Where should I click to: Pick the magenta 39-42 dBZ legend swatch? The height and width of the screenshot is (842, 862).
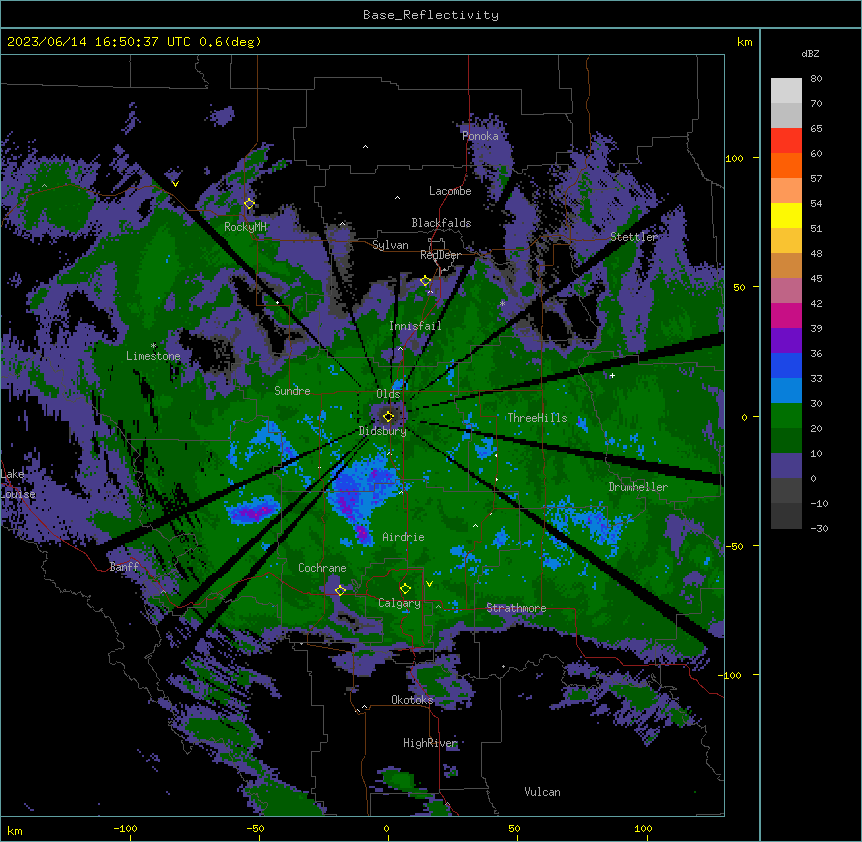[786, 315]
